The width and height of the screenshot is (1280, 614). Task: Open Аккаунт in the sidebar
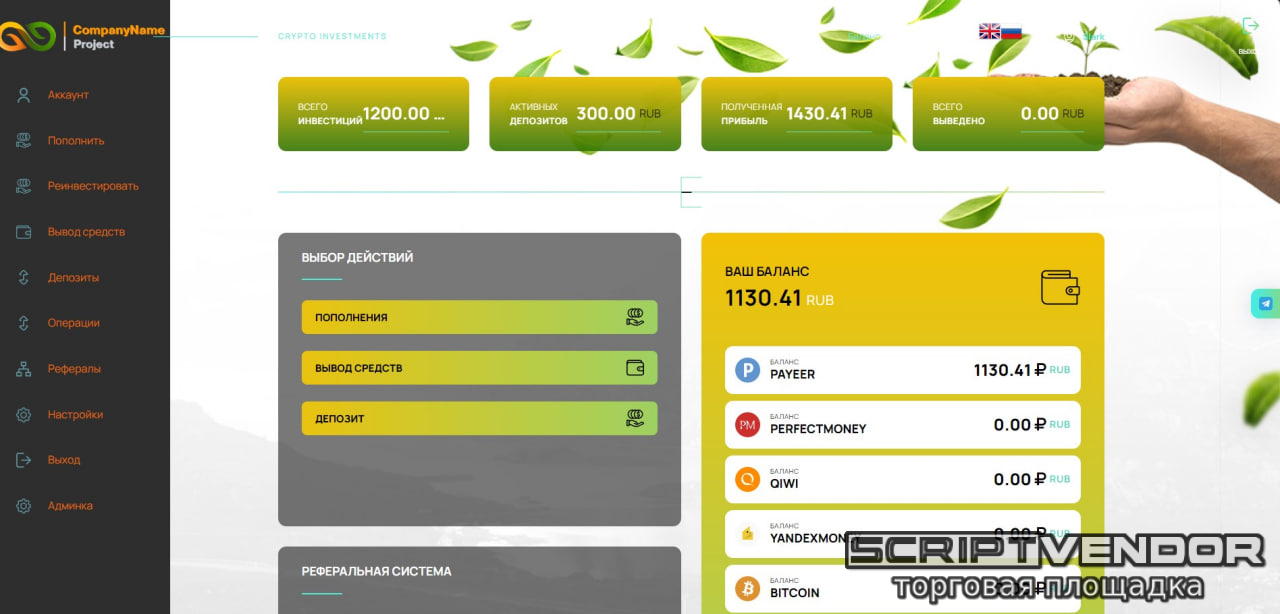(68, 95)
